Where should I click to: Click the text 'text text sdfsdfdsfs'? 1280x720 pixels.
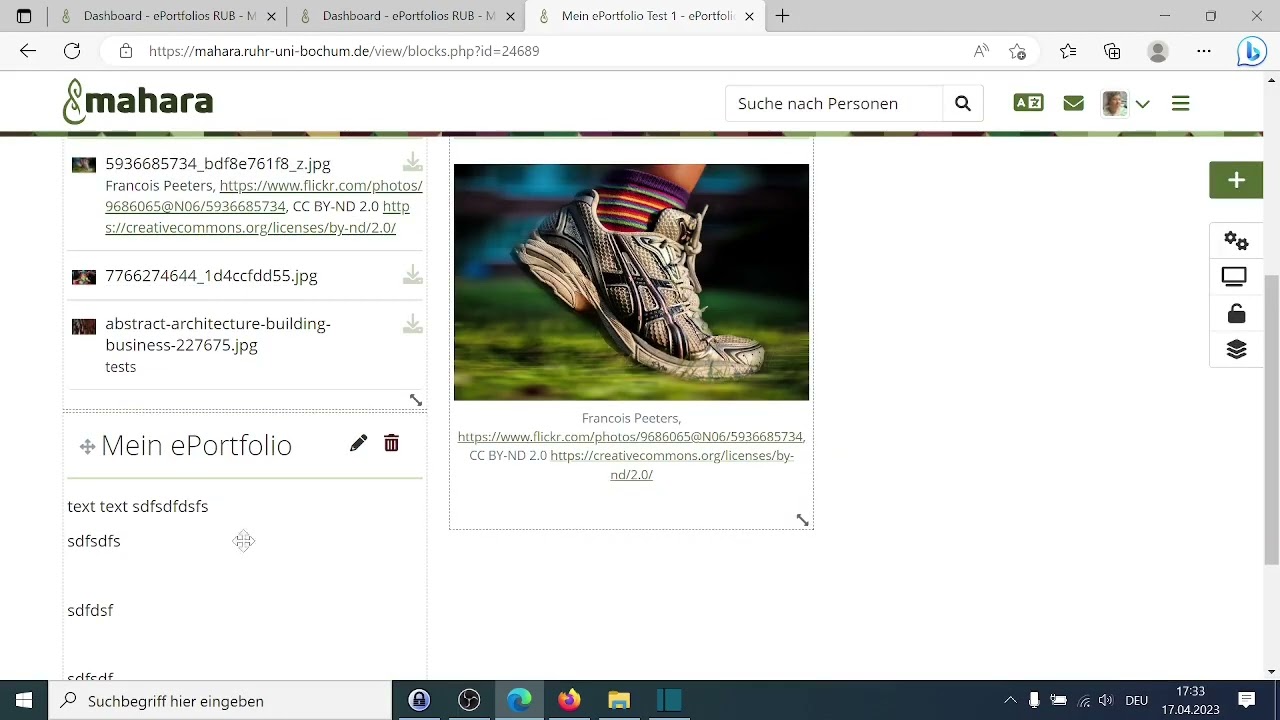(x=138, y=506)
